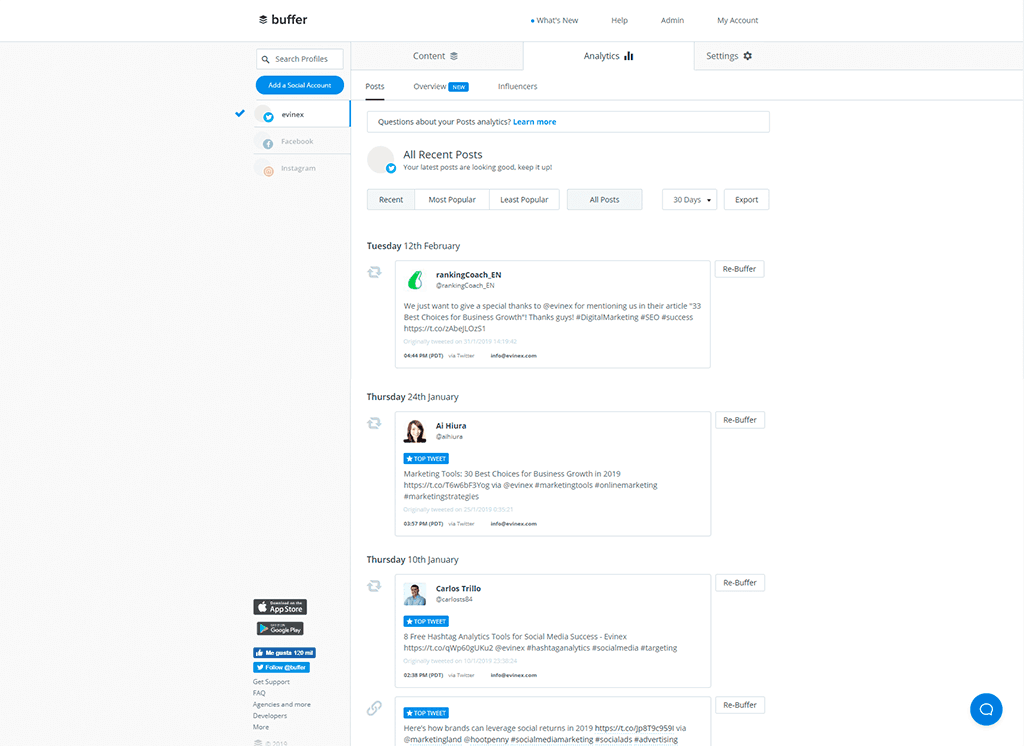Open Help in top navigation
Viewport: 1024px width, 746px height.
[x=619, y=20]
